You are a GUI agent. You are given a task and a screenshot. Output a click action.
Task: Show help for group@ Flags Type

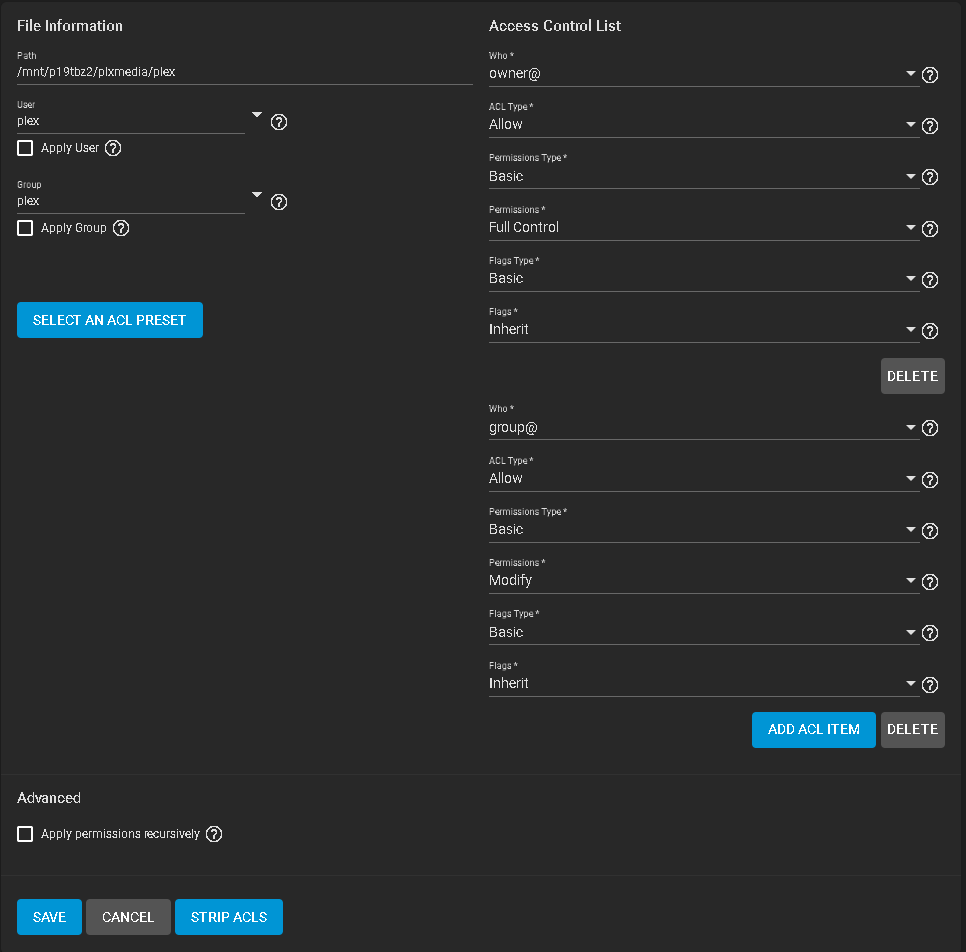pyautogui.click(x=930, y=633)
